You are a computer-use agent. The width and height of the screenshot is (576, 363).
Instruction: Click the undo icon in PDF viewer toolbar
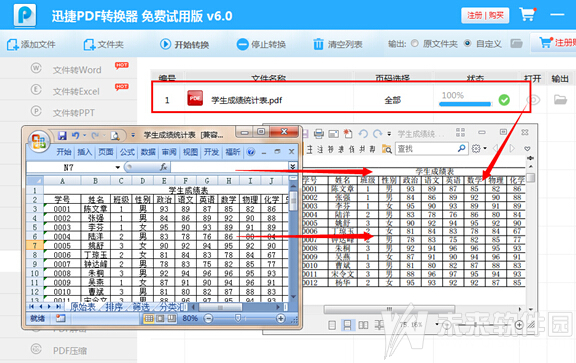pyautogui.click(x=363, y=134)
